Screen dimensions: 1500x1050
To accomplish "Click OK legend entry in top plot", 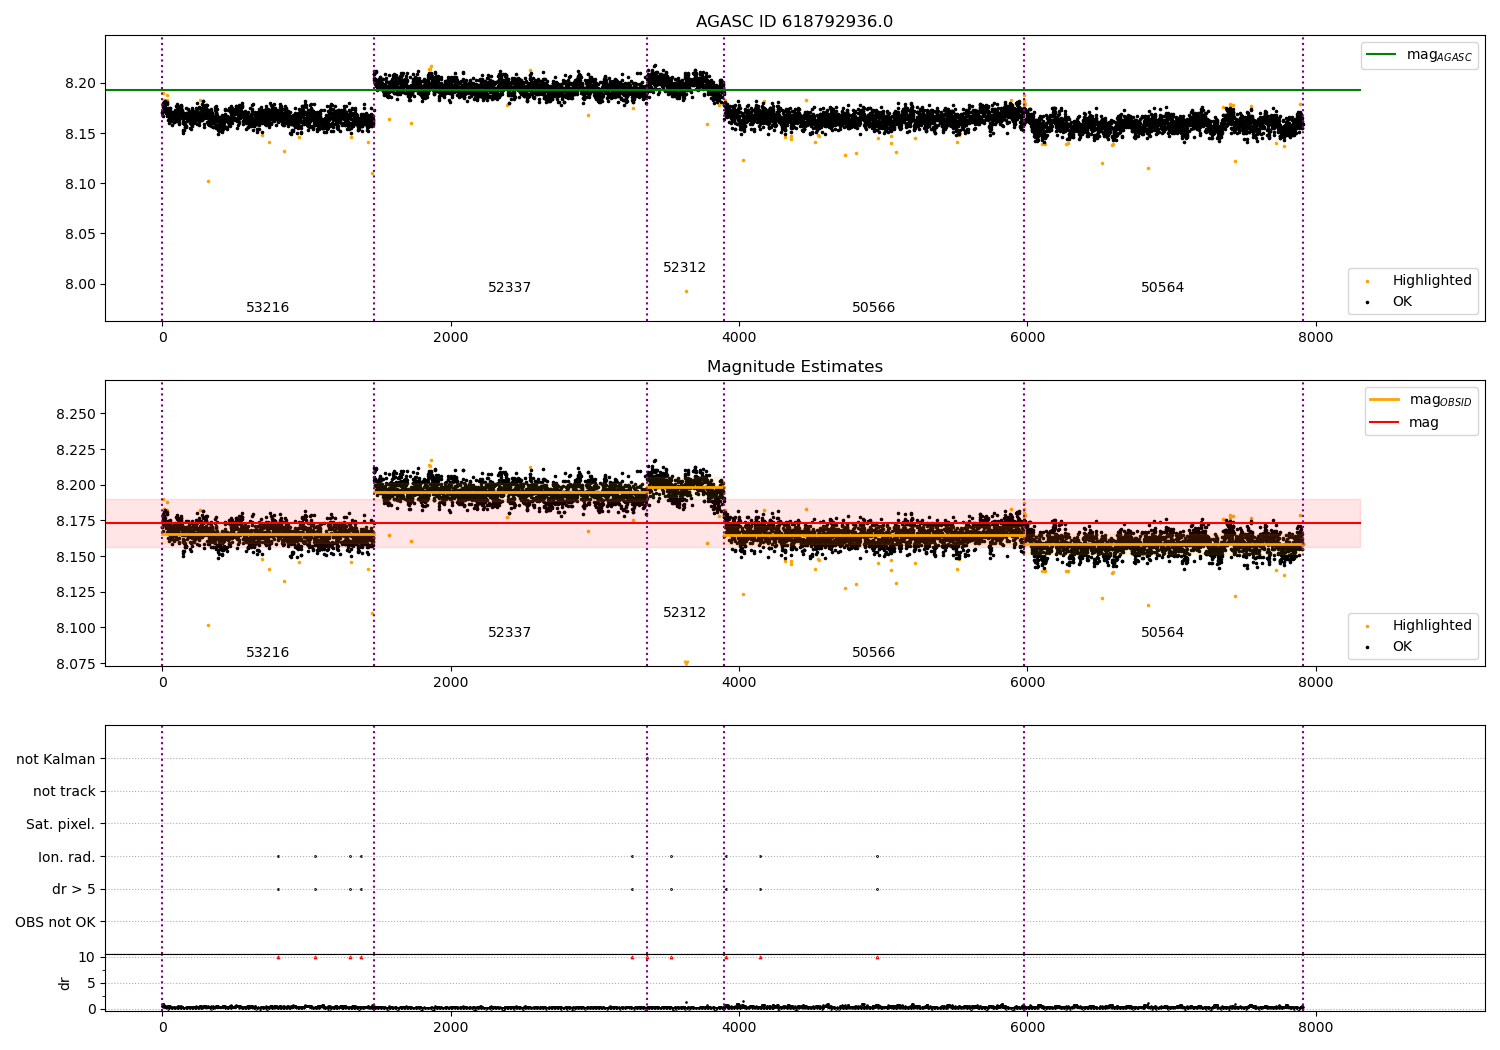I will (1390, 301).
